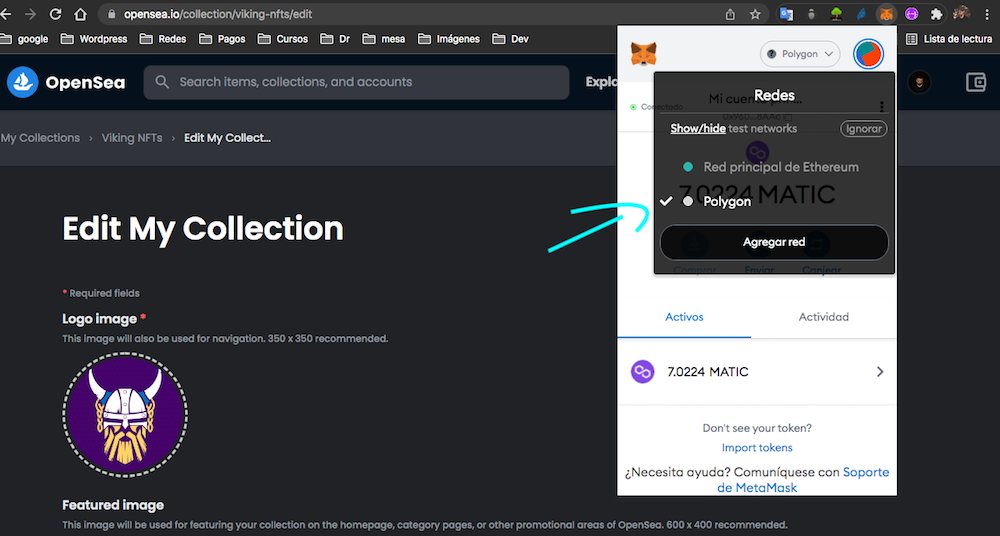Image resolution: width=1000 pixels, height=536 pixels.
Task: Open MetaMask account avatar menu
Action: click(868, 54)
